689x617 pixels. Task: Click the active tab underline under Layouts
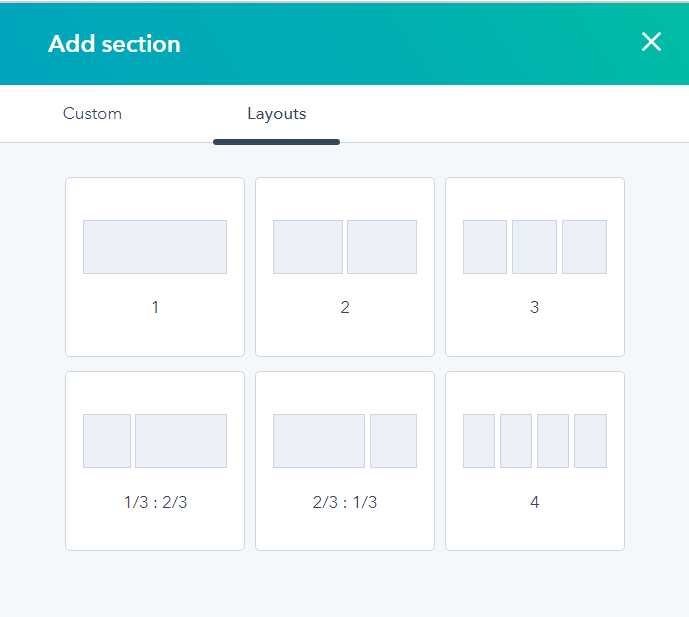click(x=276, y=142)
